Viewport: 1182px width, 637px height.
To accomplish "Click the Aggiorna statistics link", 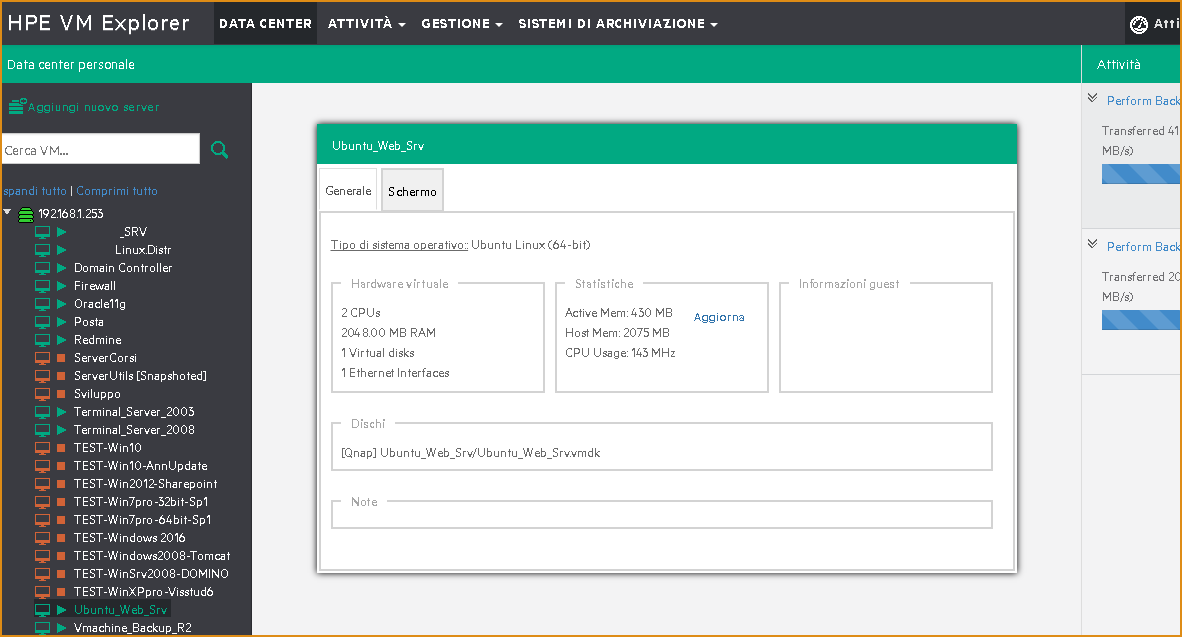I will pyautogui.click(x=719, y=317).
